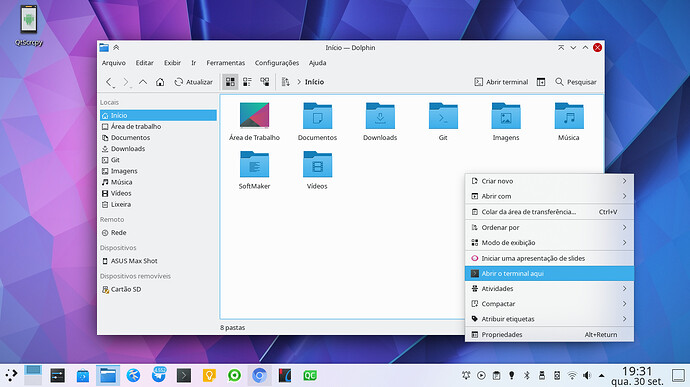Choose Iniciar uma apresentação de slides
This screenshot has height=387, width=690.
tap(549, 258)
